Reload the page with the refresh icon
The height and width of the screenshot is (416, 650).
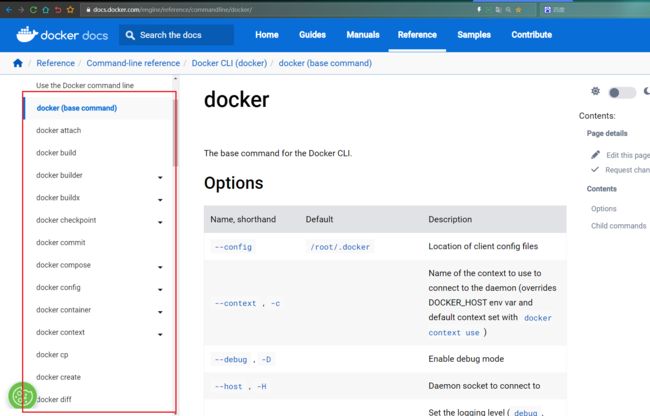tap(33, 10)
